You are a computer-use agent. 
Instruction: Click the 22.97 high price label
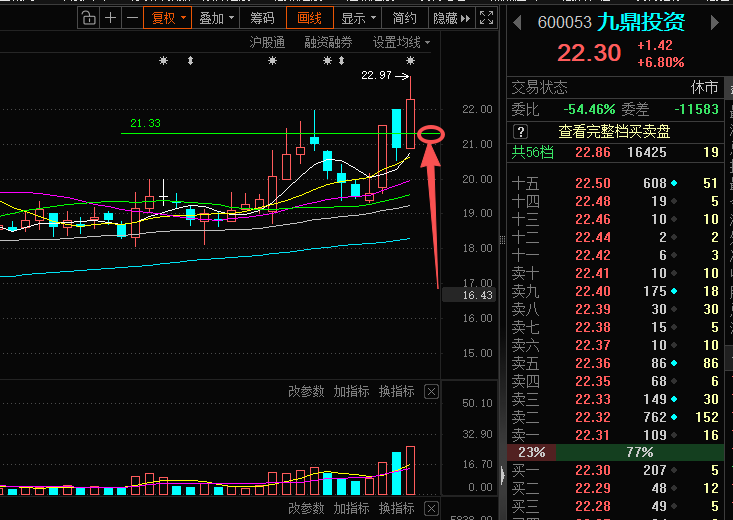click(x=376, y=75)
